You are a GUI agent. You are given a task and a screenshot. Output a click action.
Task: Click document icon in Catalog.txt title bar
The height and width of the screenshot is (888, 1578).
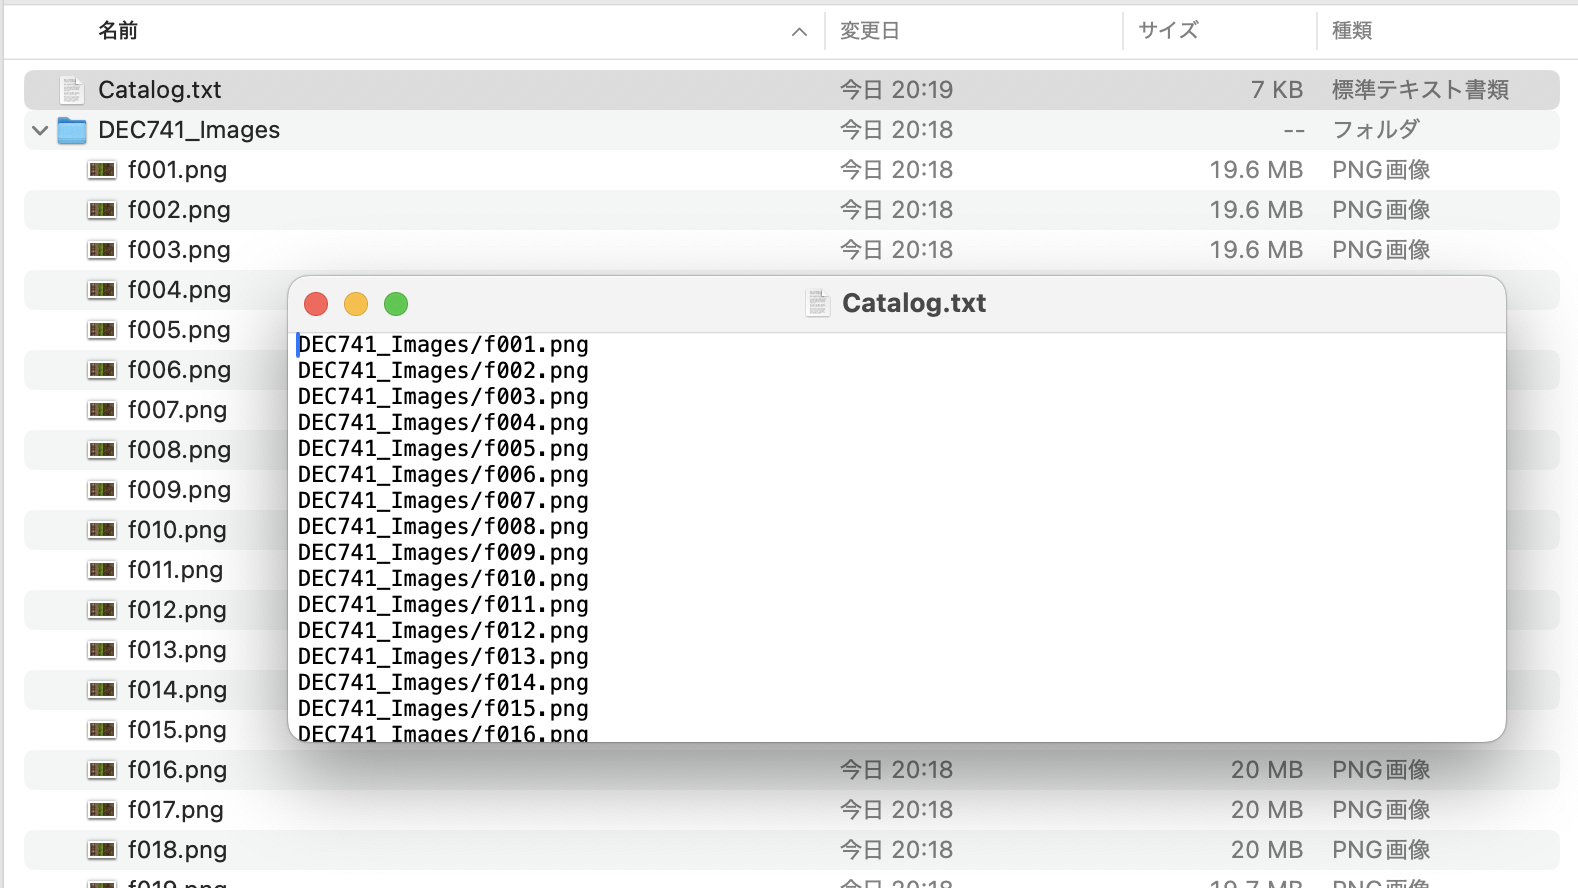coord(818,303)
